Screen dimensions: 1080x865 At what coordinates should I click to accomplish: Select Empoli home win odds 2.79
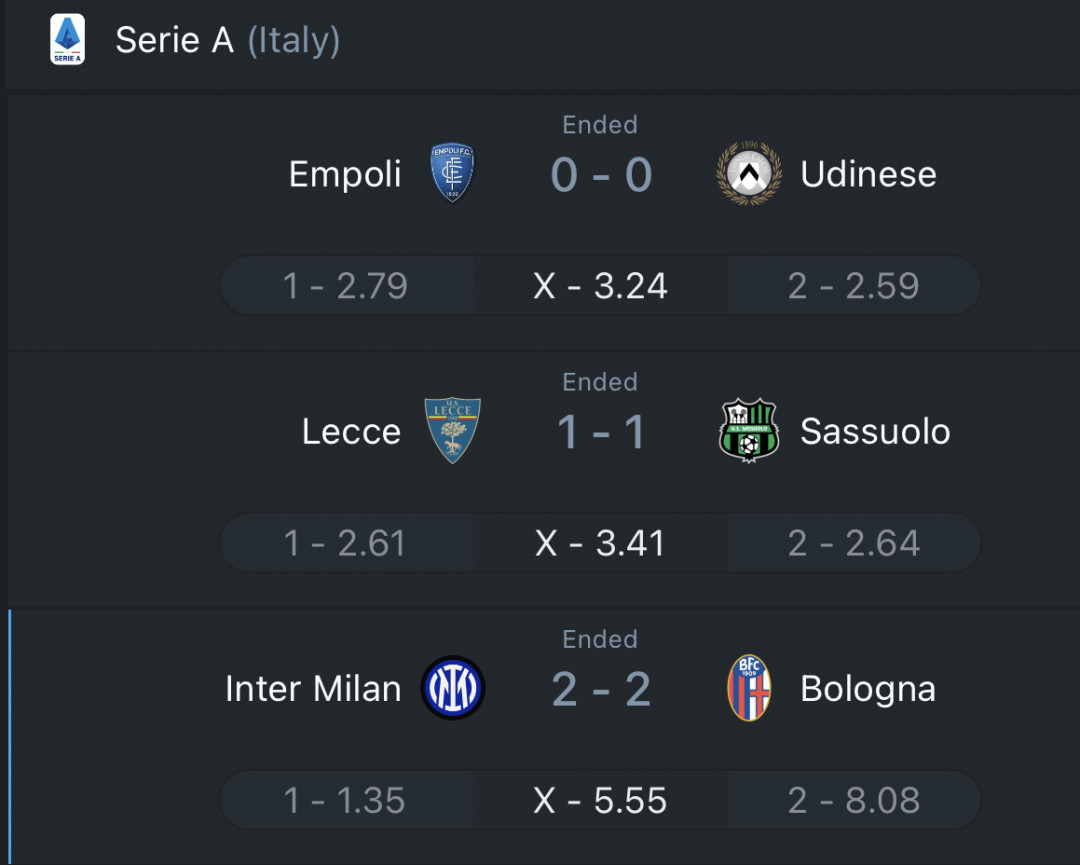coord(346,286)
